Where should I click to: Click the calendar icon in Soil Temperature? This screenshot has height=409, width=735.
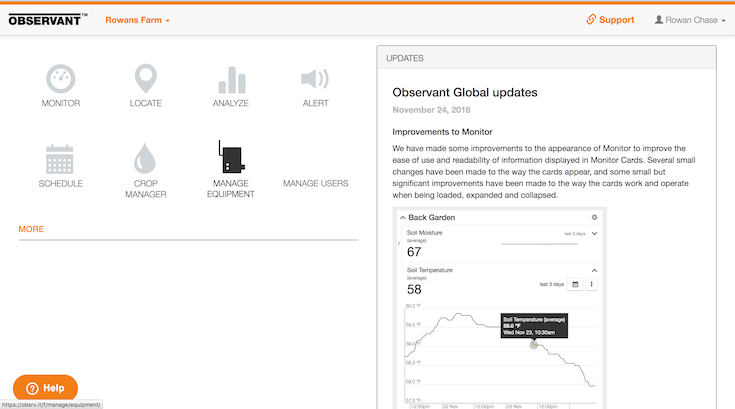point(576,284)
